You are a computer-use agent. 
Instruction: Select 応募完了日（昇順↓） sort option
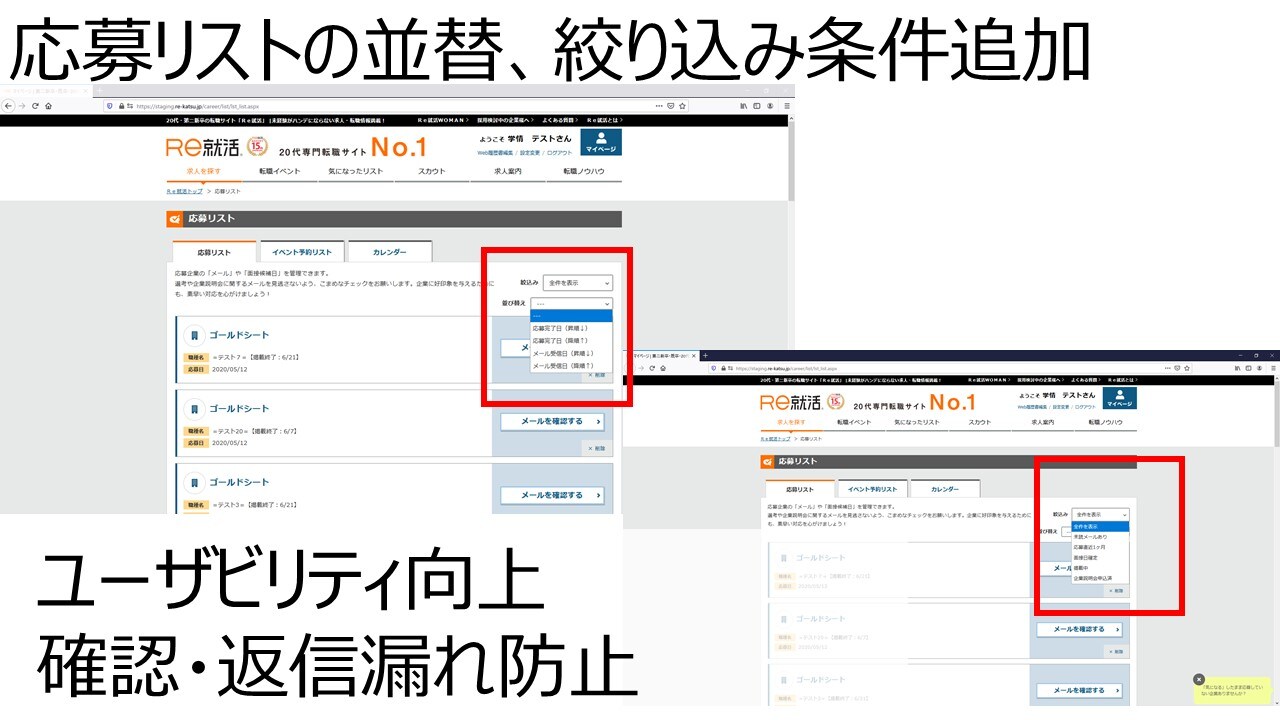click(571, 328)
